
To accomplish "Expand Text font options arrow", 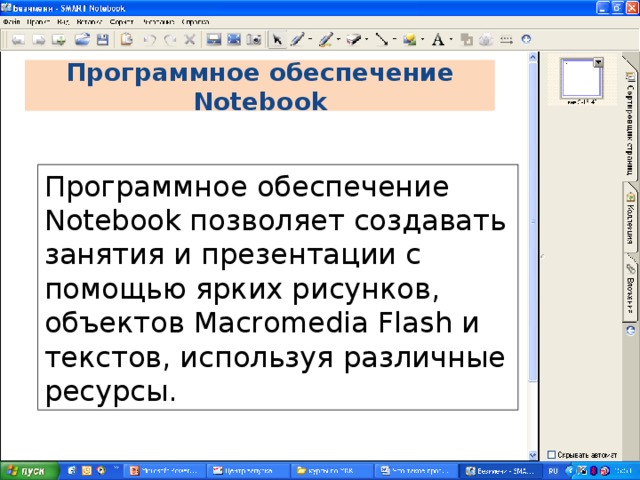I will coord(451,39).
